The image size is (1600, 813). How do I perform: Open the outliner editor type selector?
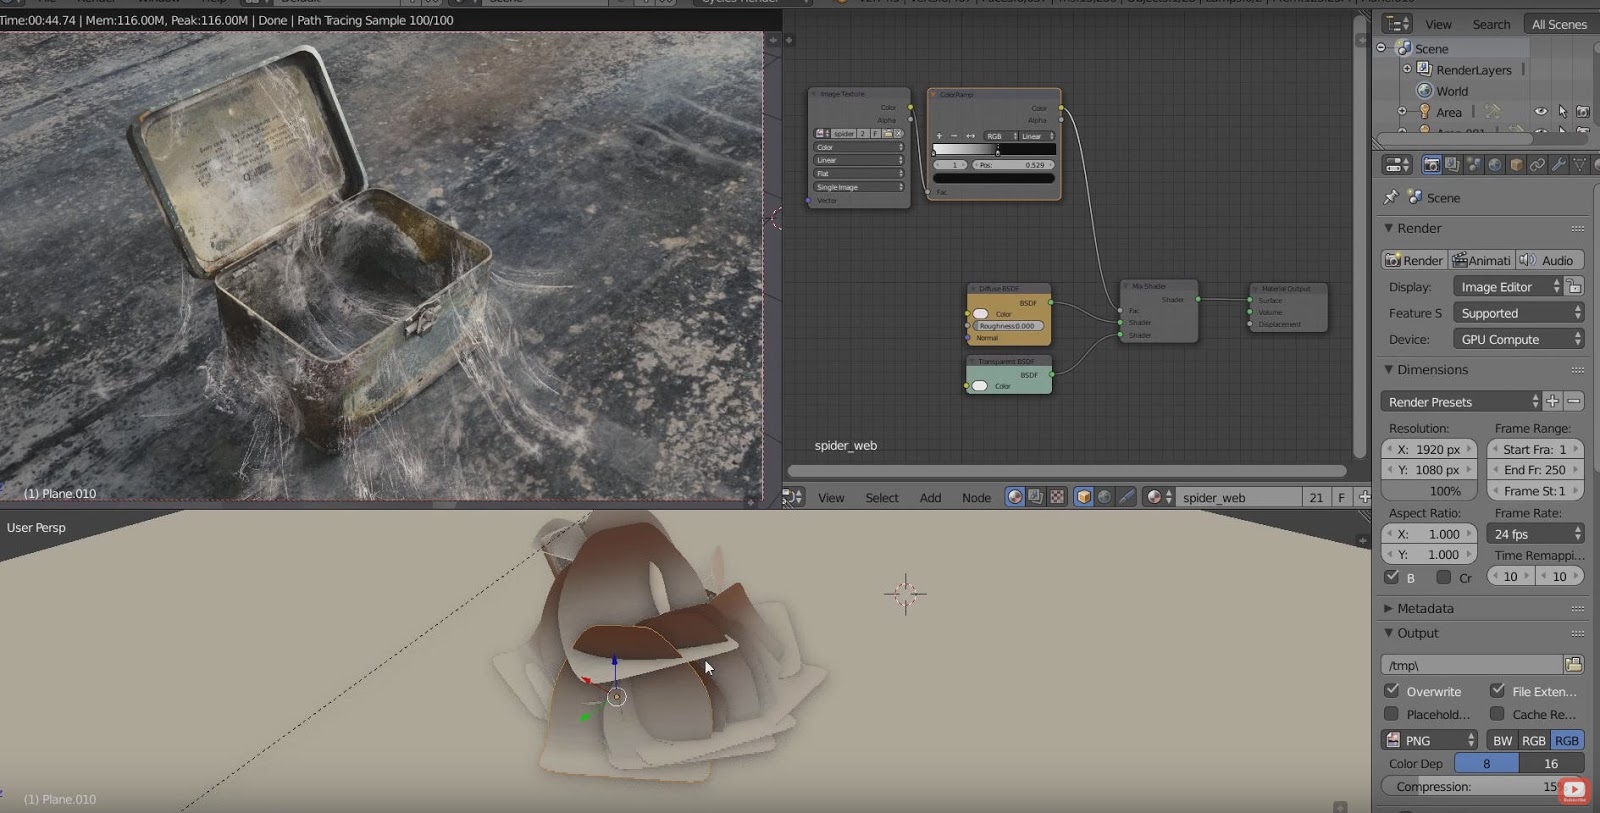click(x=1397, y=24)
